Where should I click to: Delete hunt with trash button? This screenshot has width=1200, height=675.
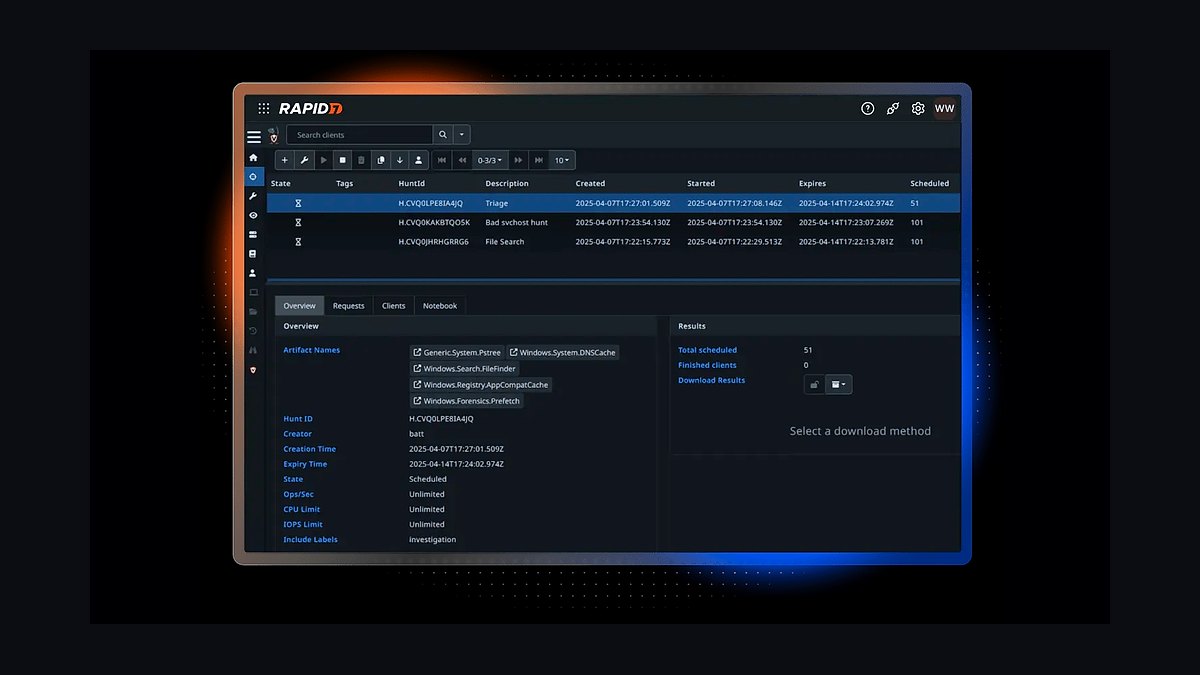[x=361, y=160]
